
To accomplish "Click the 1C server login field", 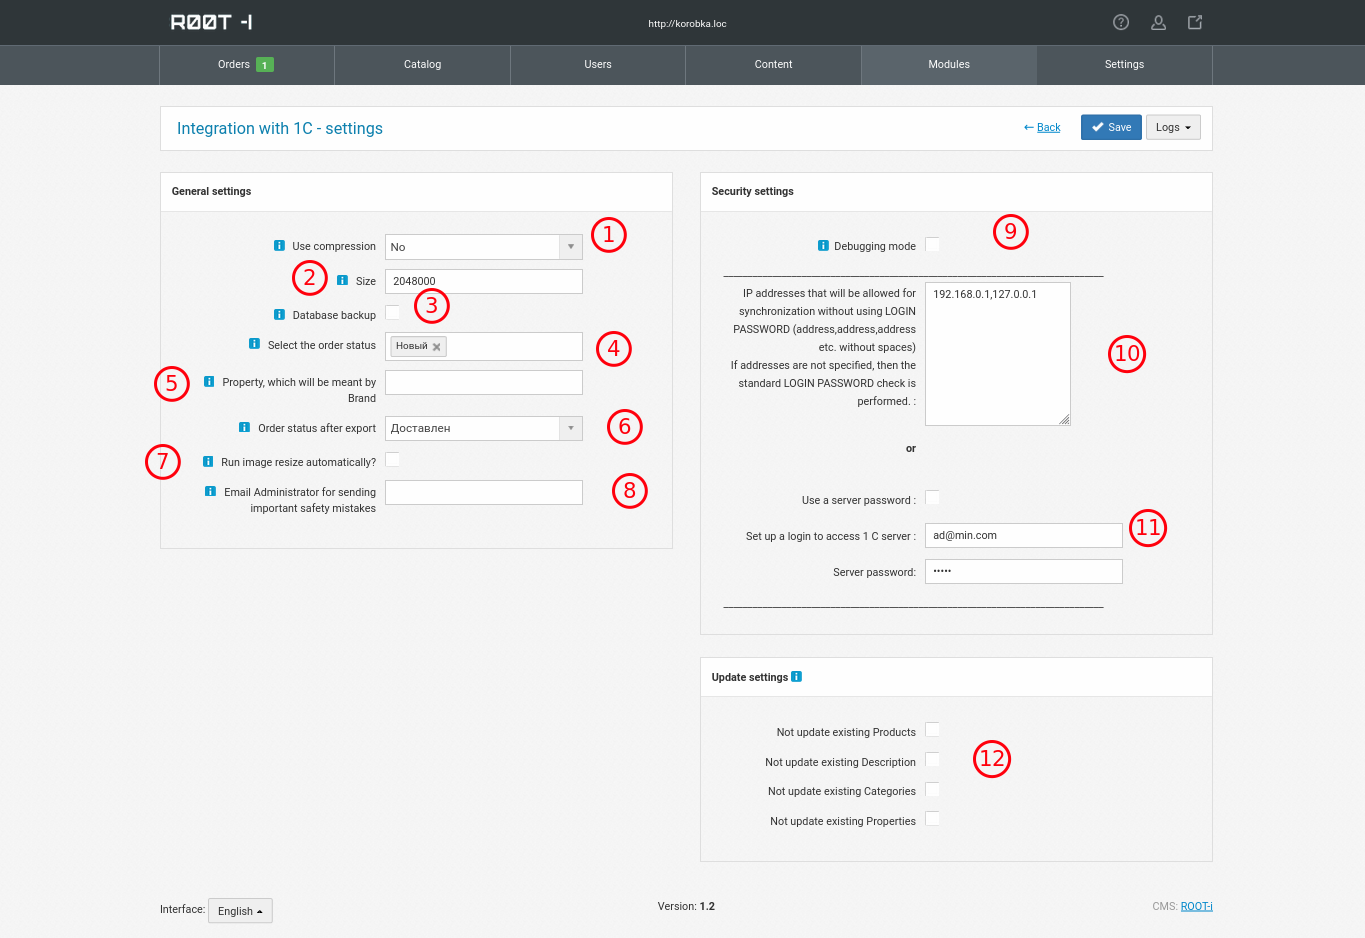I will click(1024, 535).
